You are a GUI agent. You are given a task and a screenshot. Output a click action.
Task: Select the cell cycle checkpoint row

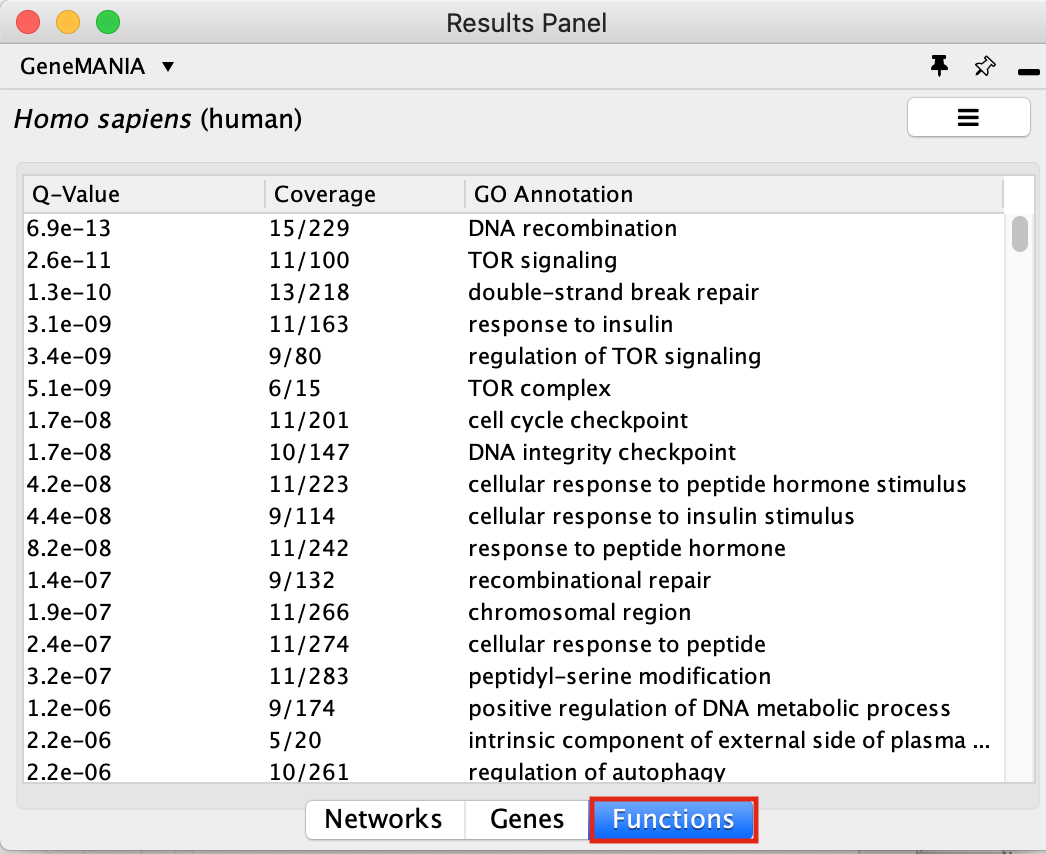[578, 420]
